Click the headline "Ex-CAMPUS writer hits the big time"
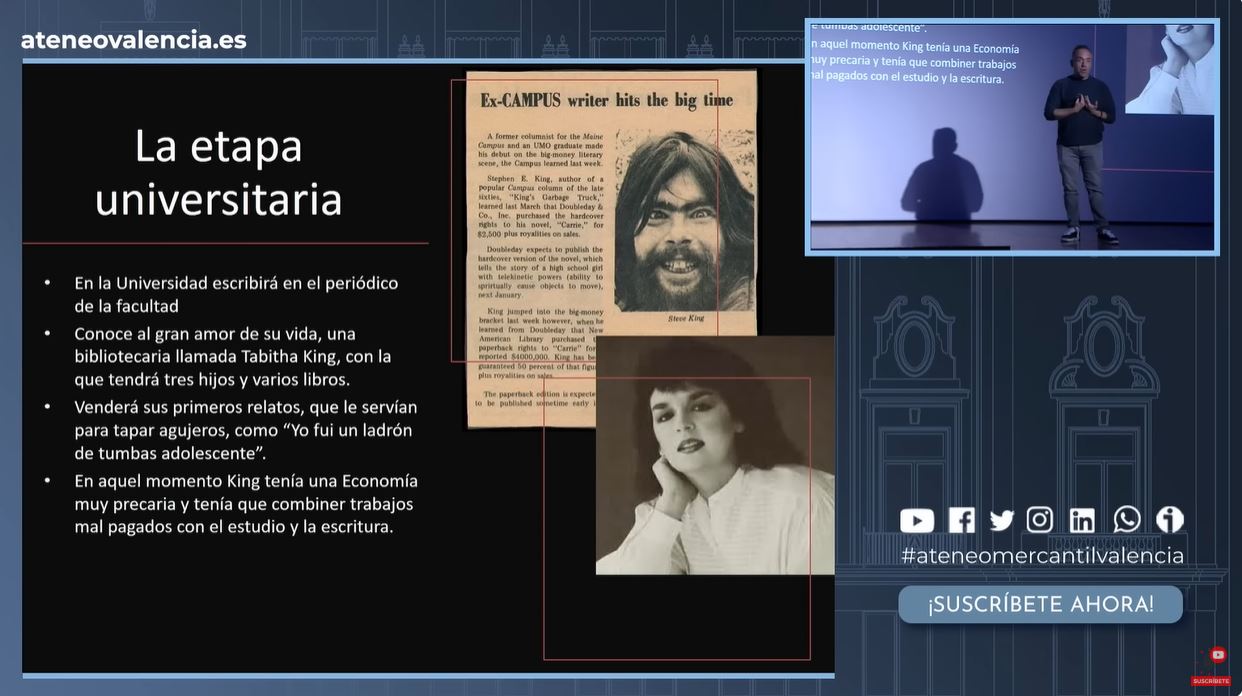 coord(607,100)
